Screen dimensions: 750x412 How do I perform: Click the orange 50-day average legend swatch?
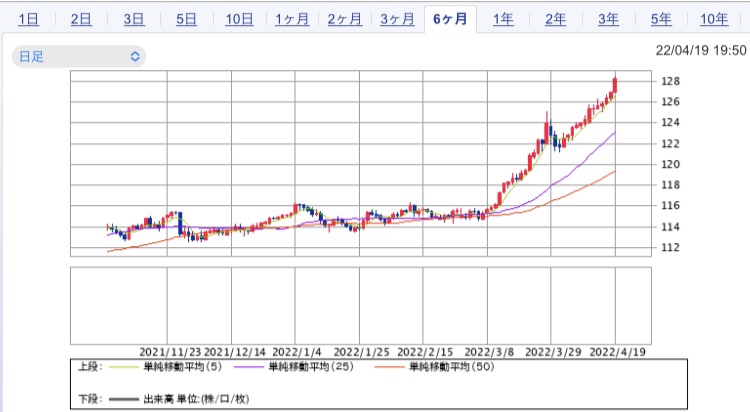point(389,367)
